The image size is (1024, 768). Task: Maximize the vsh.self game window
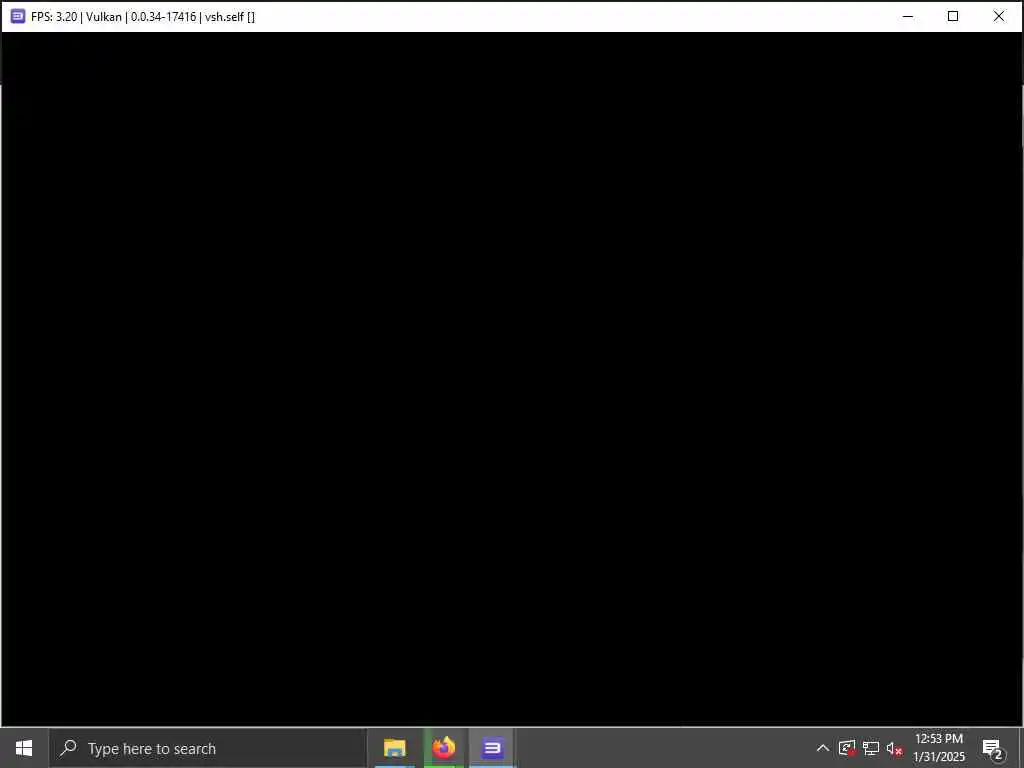coord(953,16)
